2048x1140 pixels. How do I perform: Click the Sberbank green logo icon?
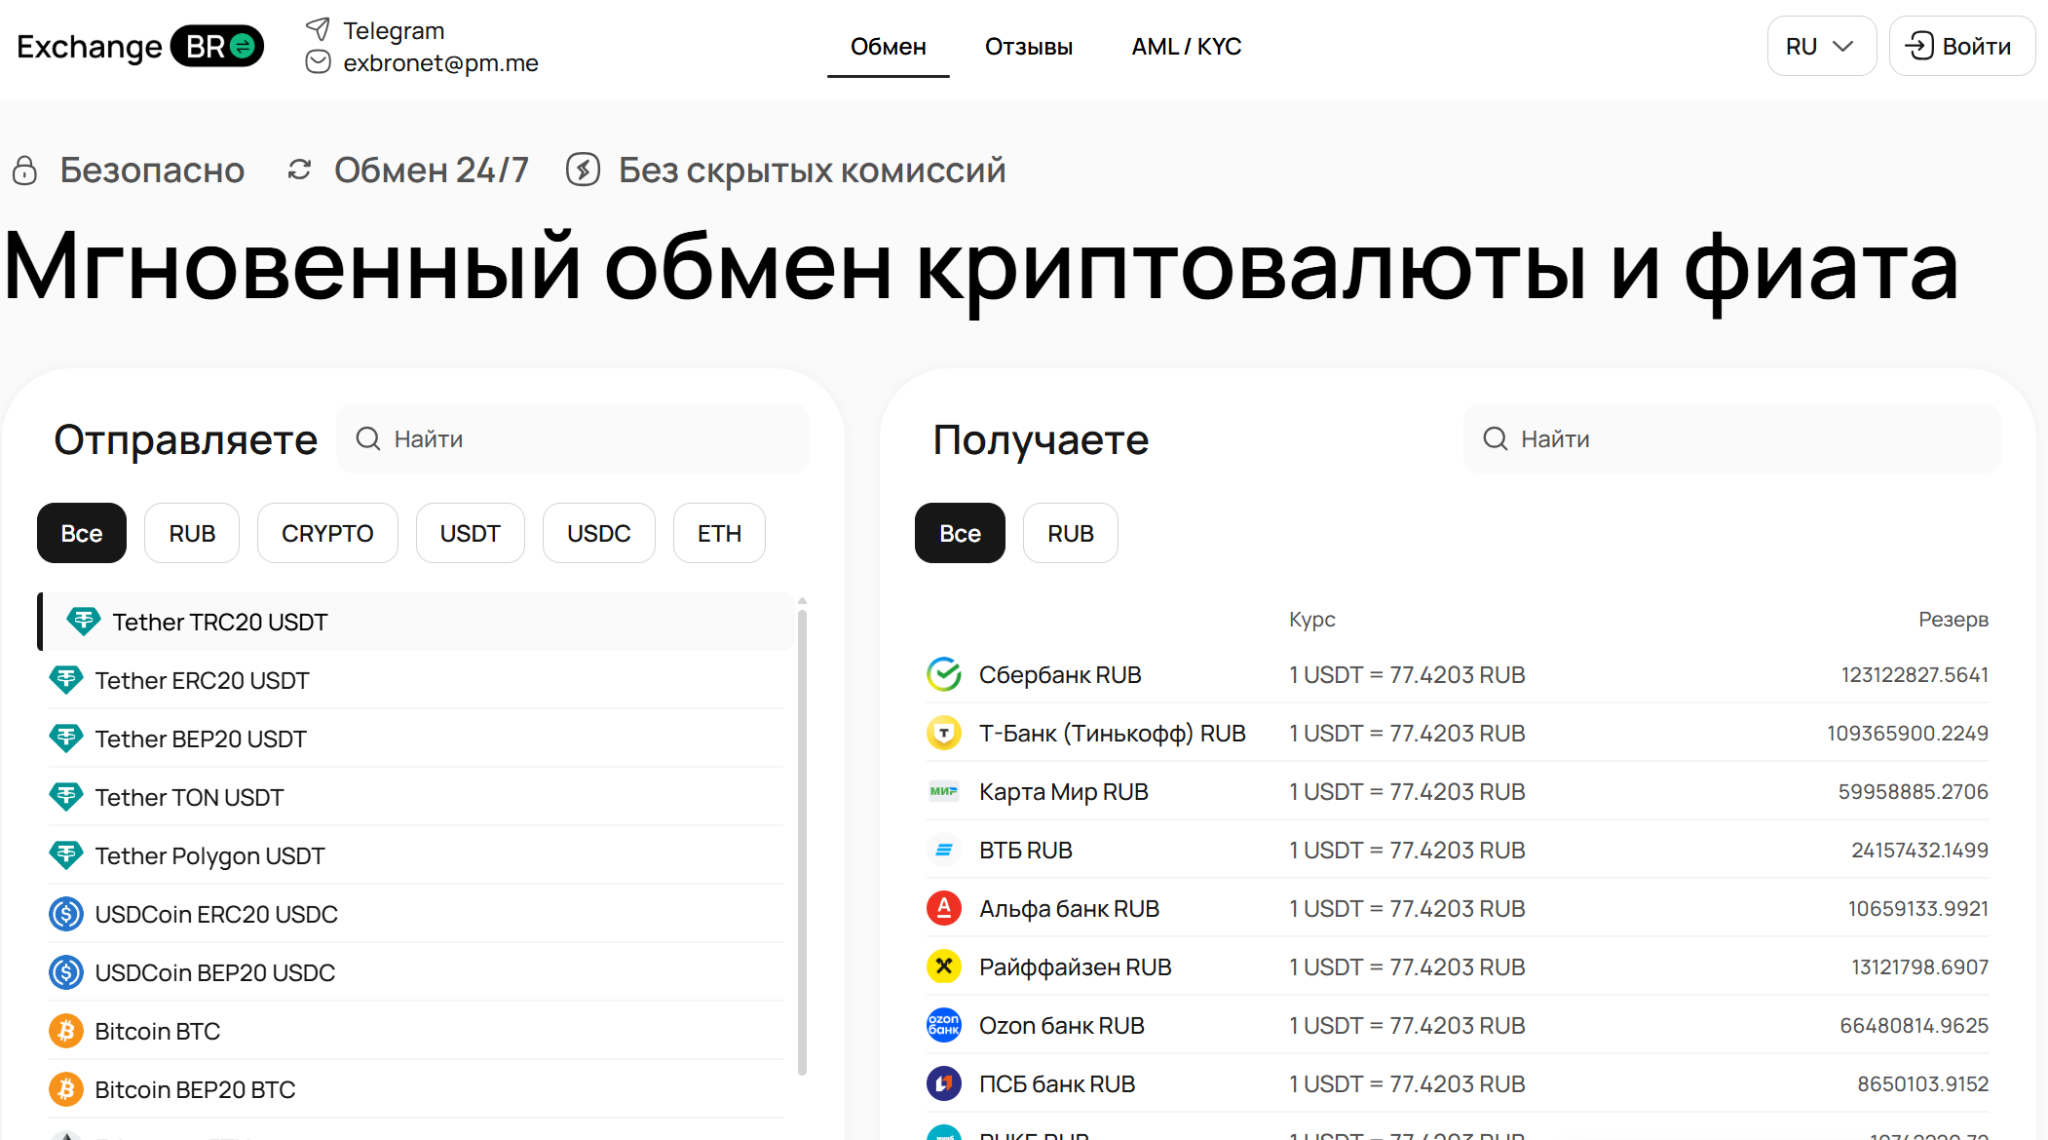(943, 675)
